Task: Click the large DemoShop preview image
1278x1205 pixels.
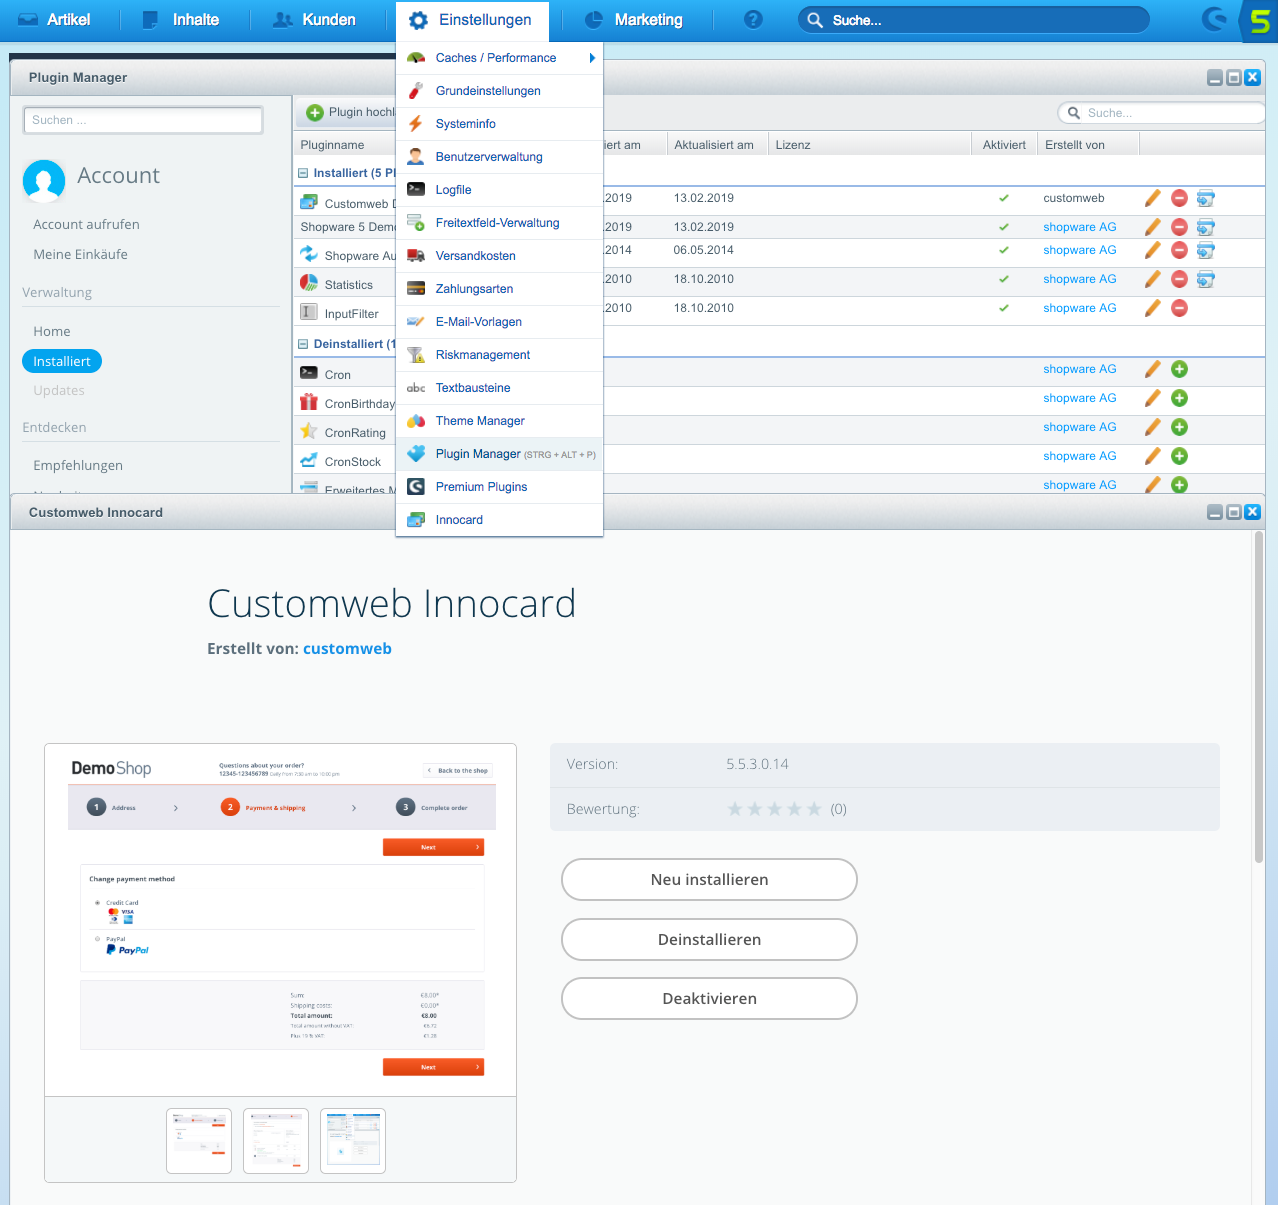Action: pos(281,920)
